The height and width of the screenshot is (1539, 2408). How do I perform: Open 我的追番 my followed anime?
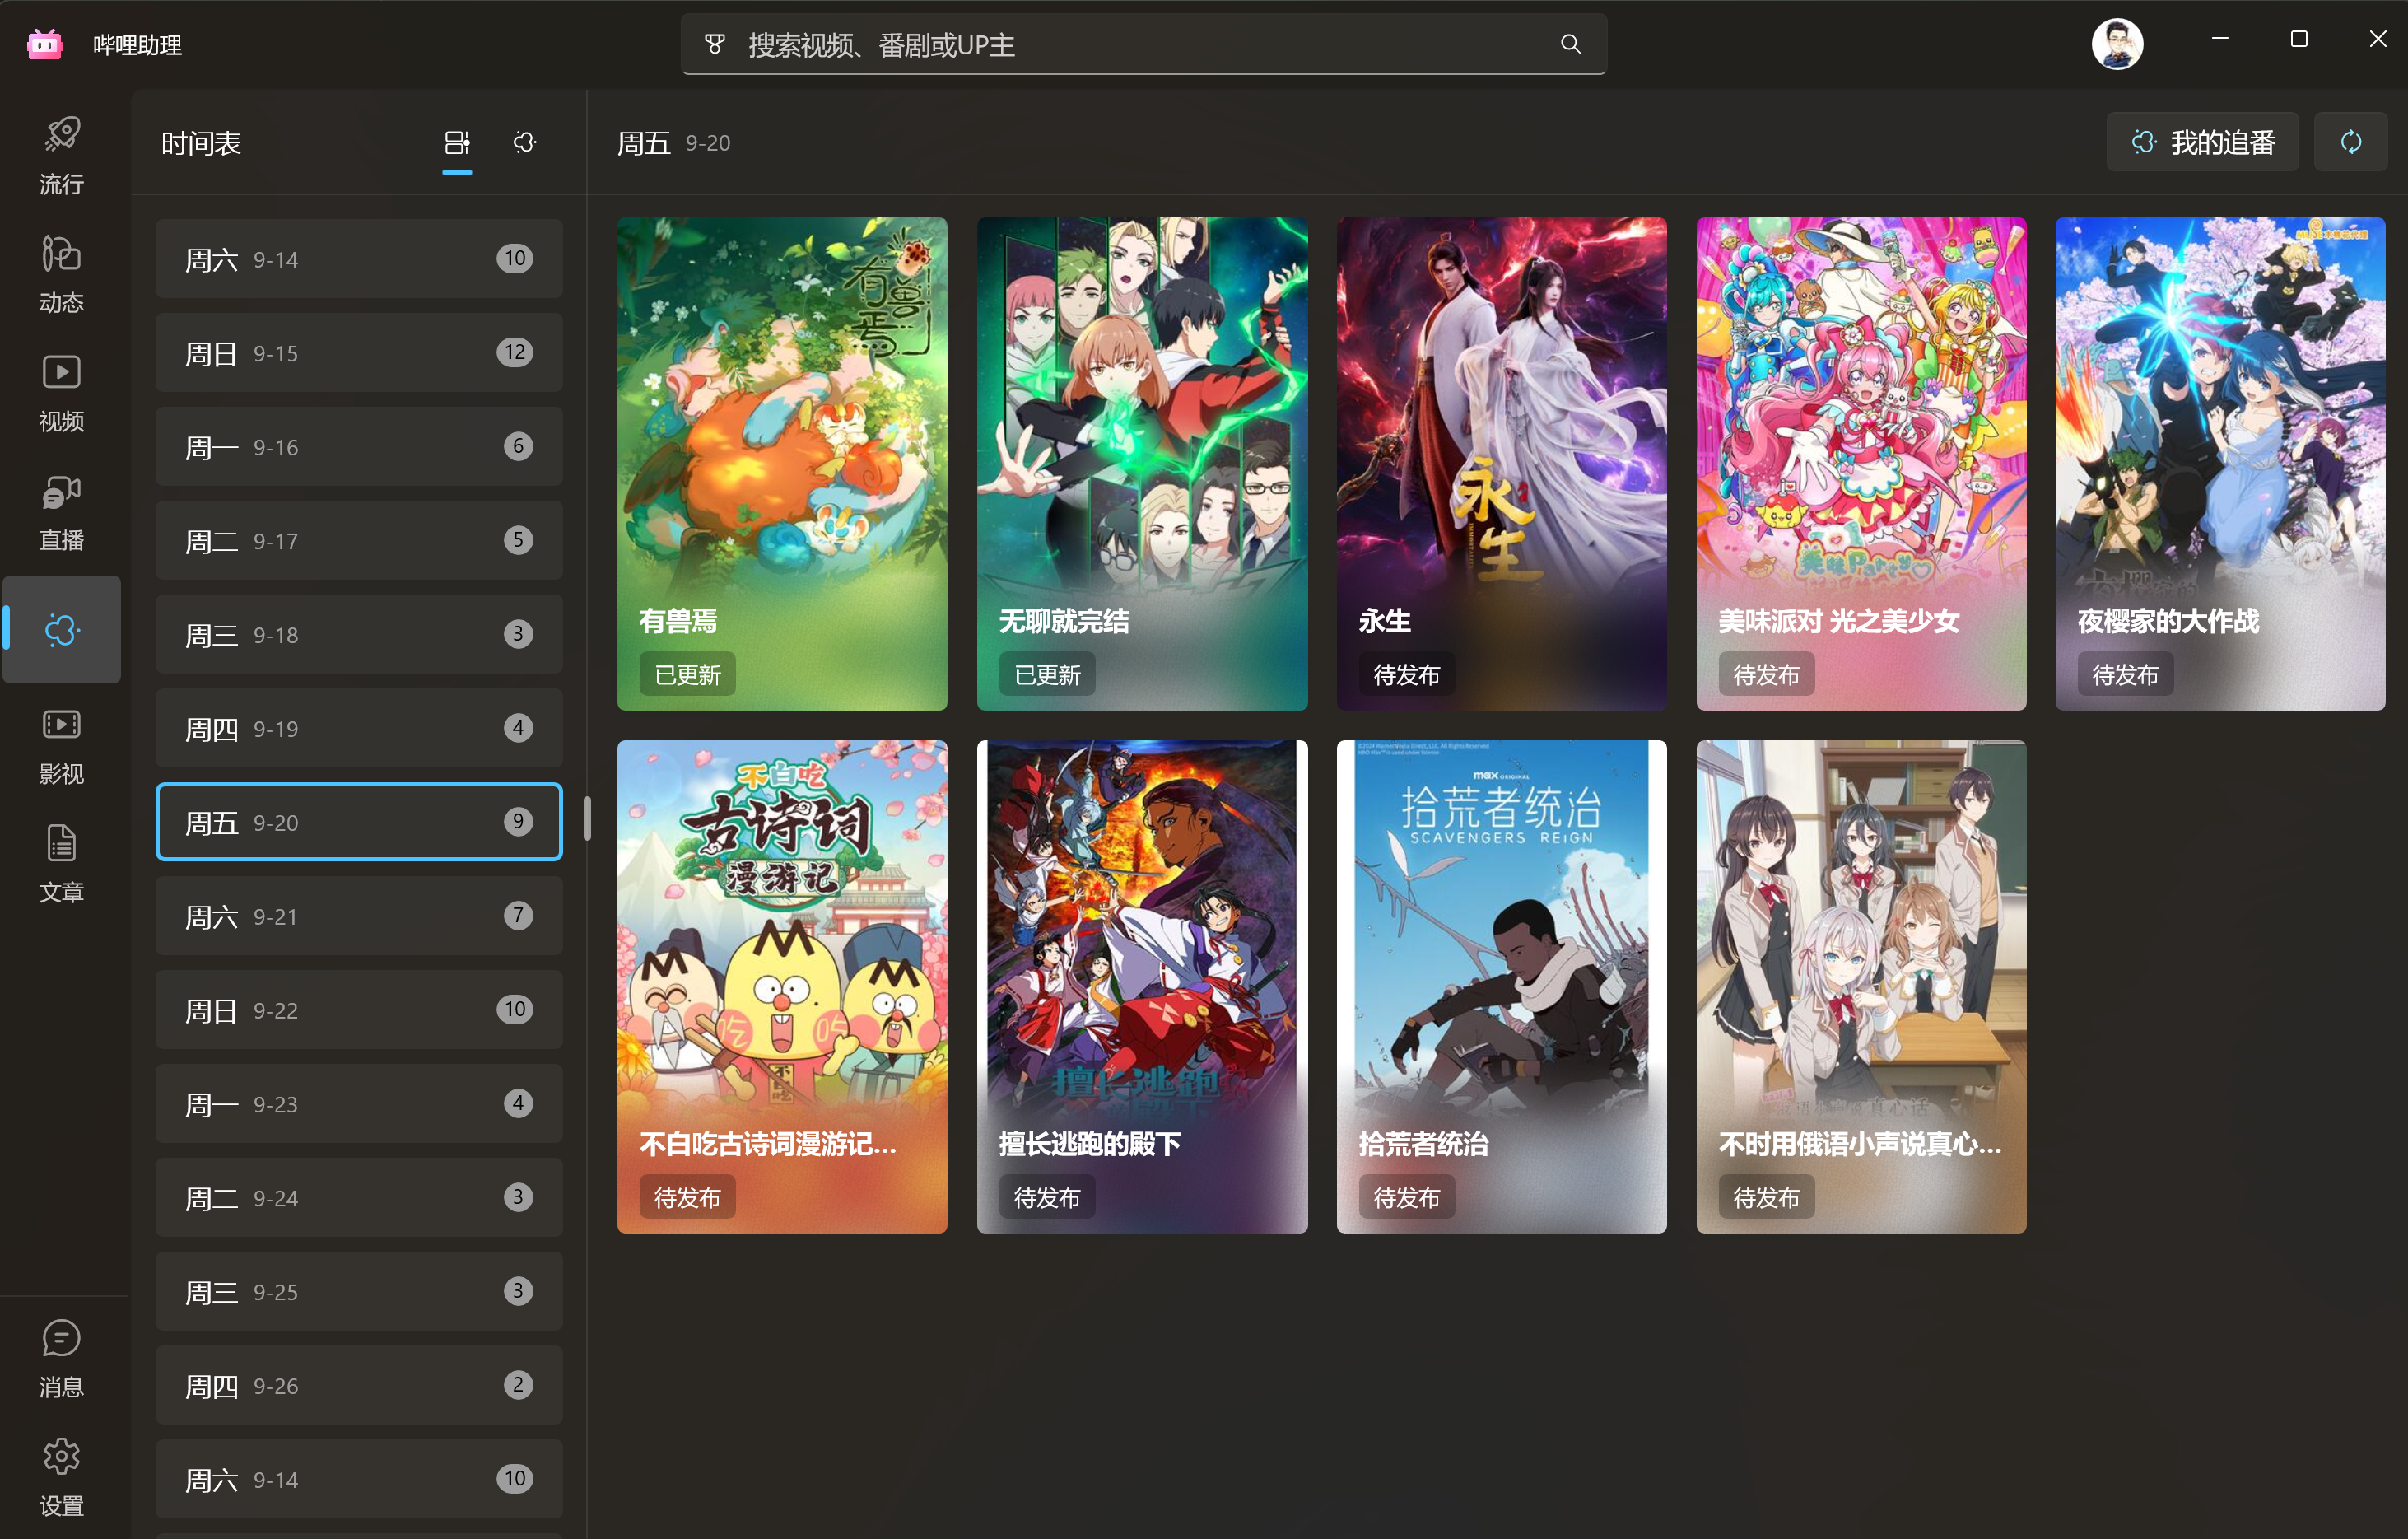coord(2202,142)
